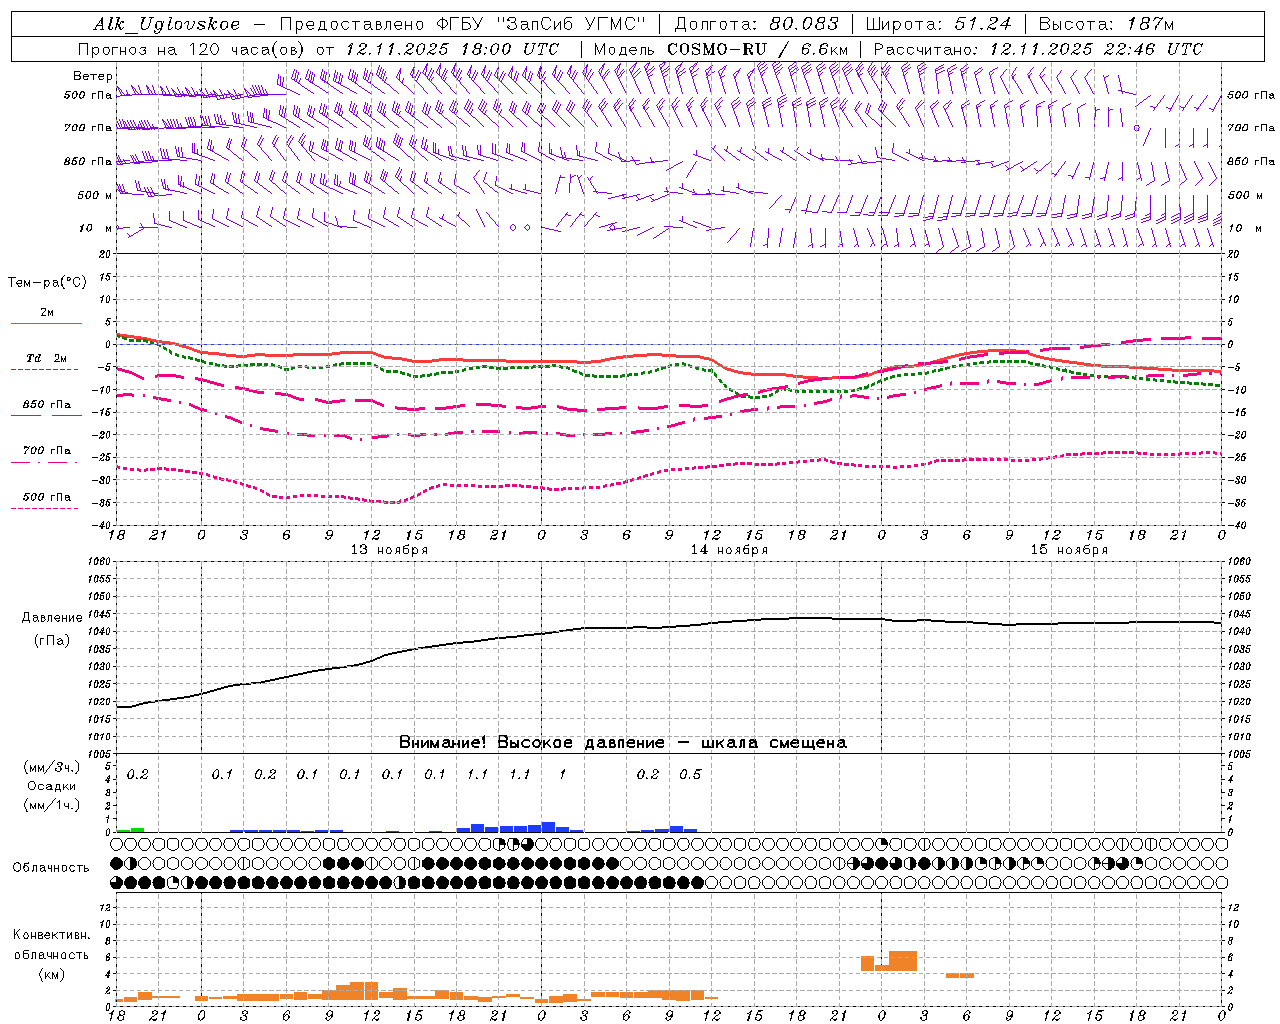Click the station name Alk_Uglovskoe
The width and height of the screenshot is (1280, 1024).
[167, 24]
